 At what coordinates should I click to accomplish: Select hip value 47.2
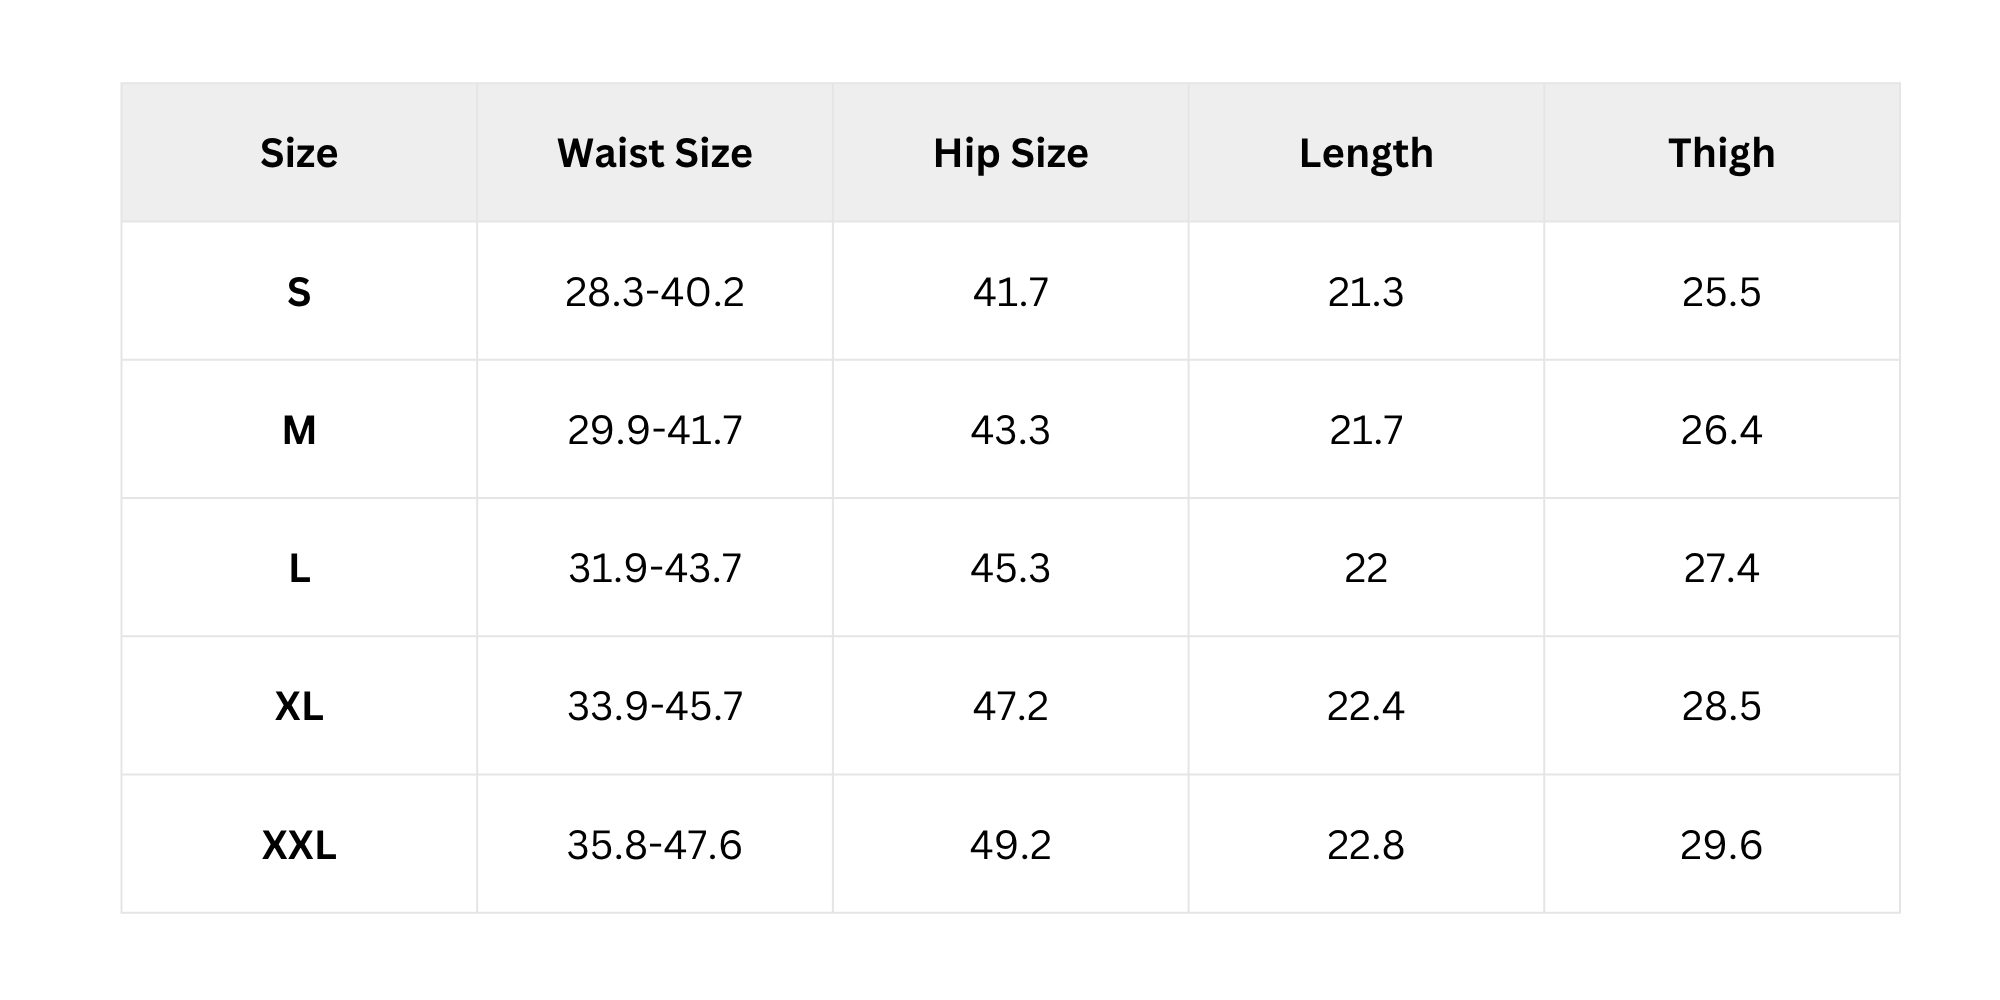1010,707
